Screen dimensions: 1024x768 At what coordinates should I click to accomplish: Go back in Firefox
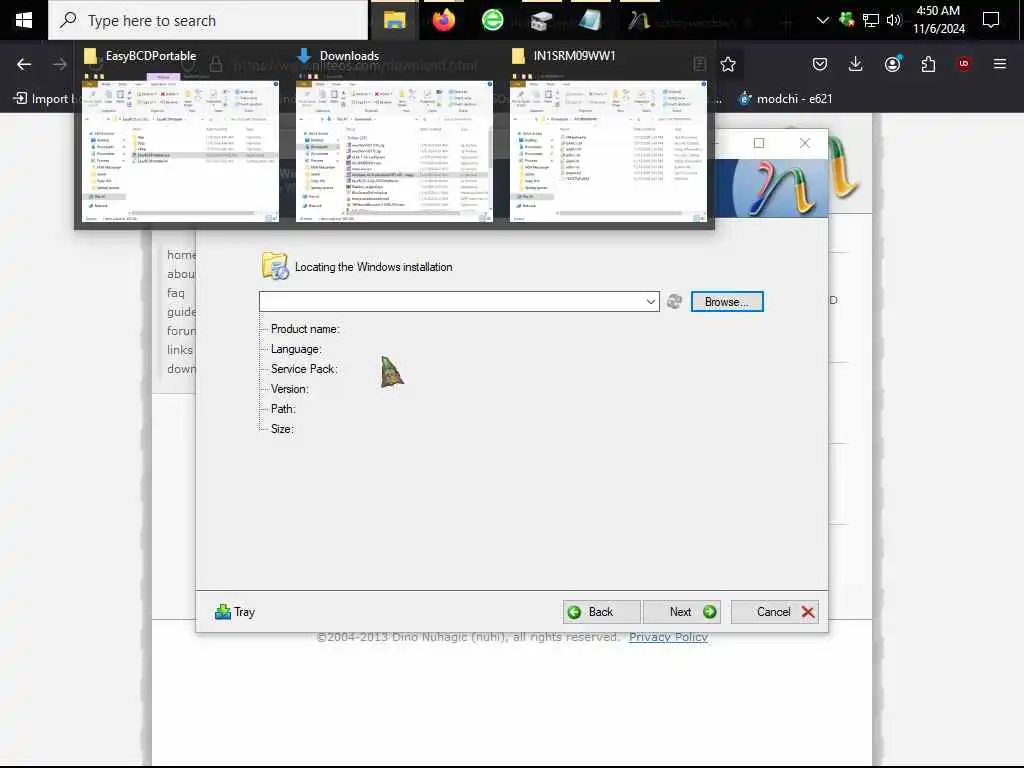point(24,64)
